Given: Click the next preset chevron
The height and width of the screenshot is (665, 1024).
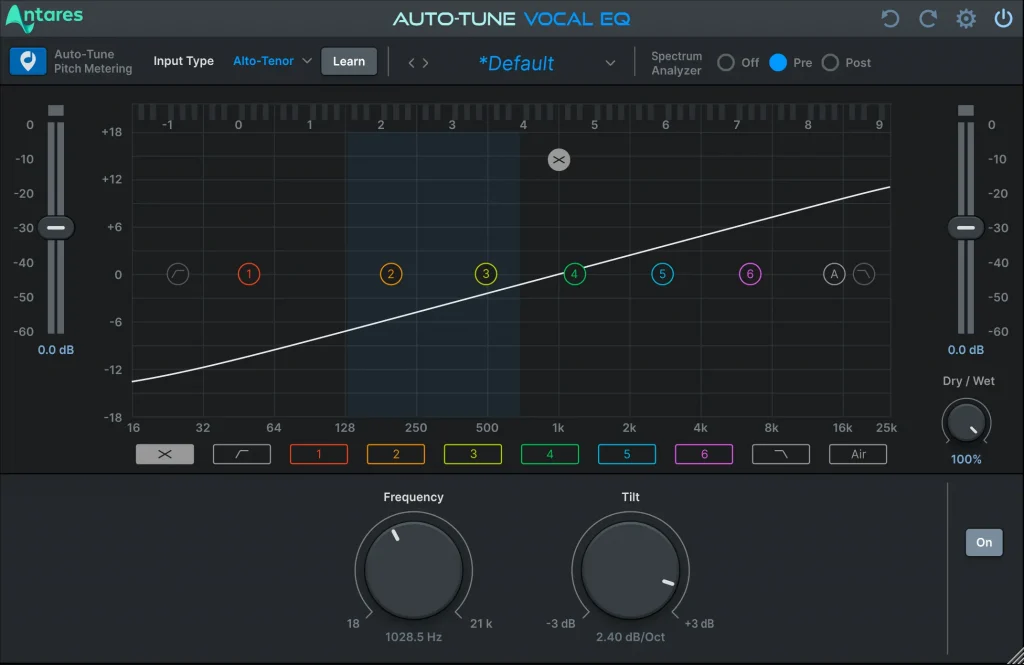Looking at the screenshot, I should click(424, 62).
